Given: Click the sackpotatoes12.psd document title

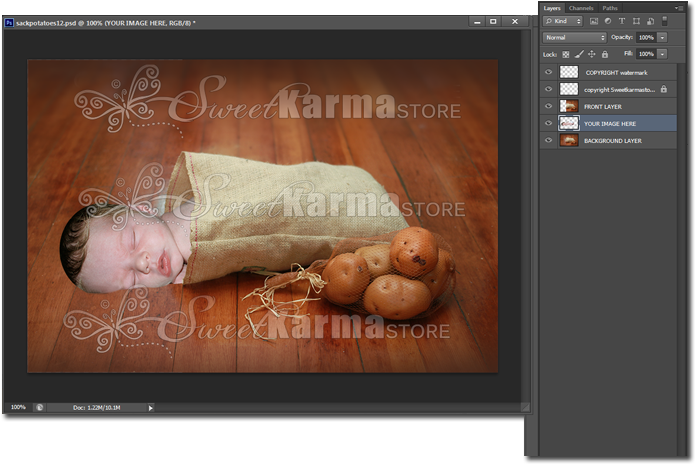Looking at the screenshot, I should click(105, 23).
